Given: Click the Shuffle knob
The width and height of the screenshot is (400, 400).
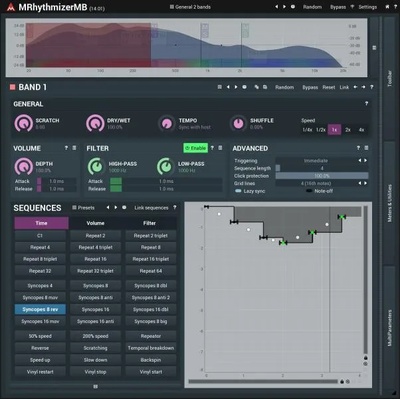Looking at the screenshot, I should tap(238, 124).
